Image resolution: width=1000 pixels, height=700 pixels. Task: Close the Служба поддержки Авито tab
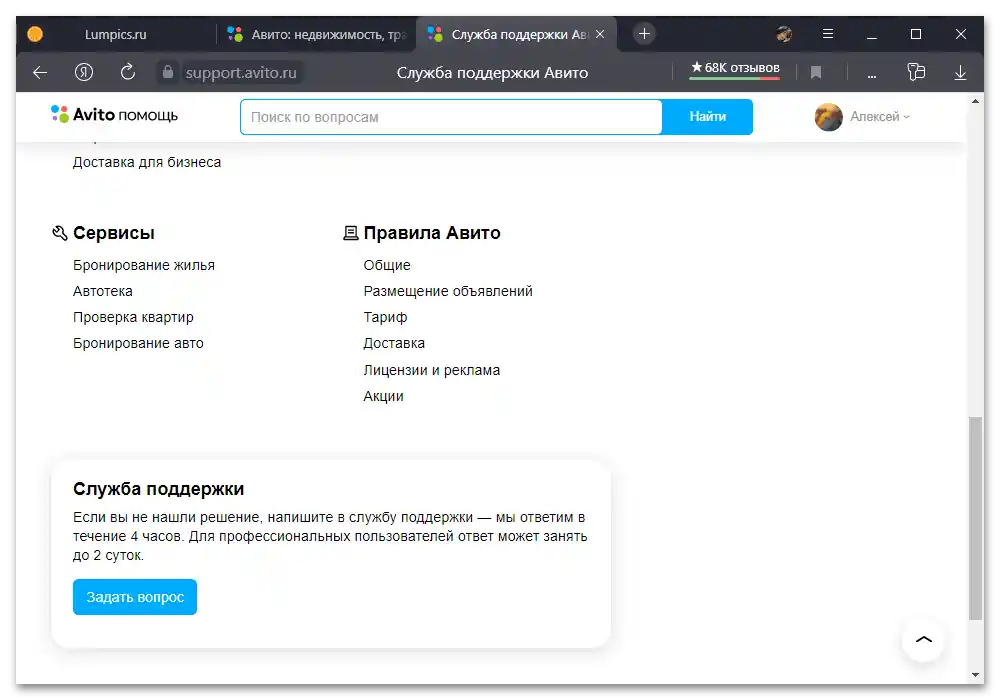(600, 34)
